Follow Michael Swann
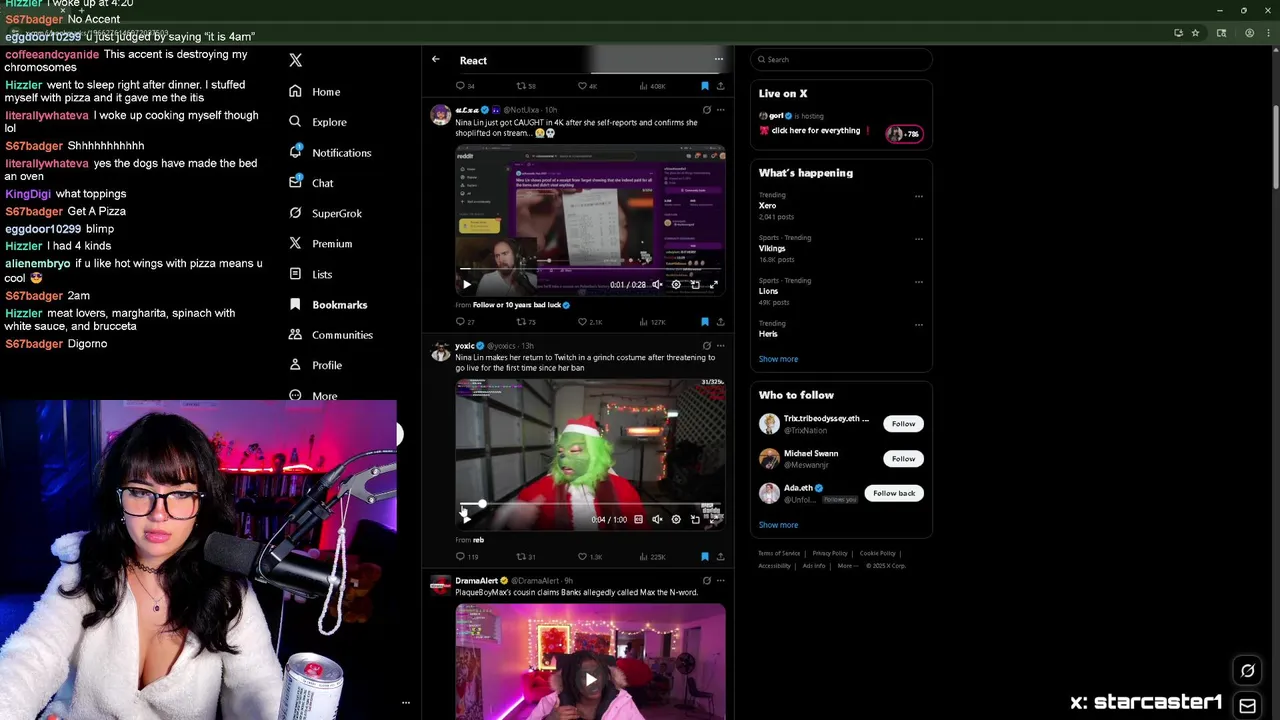1280x720 pixels. (903, 458)
